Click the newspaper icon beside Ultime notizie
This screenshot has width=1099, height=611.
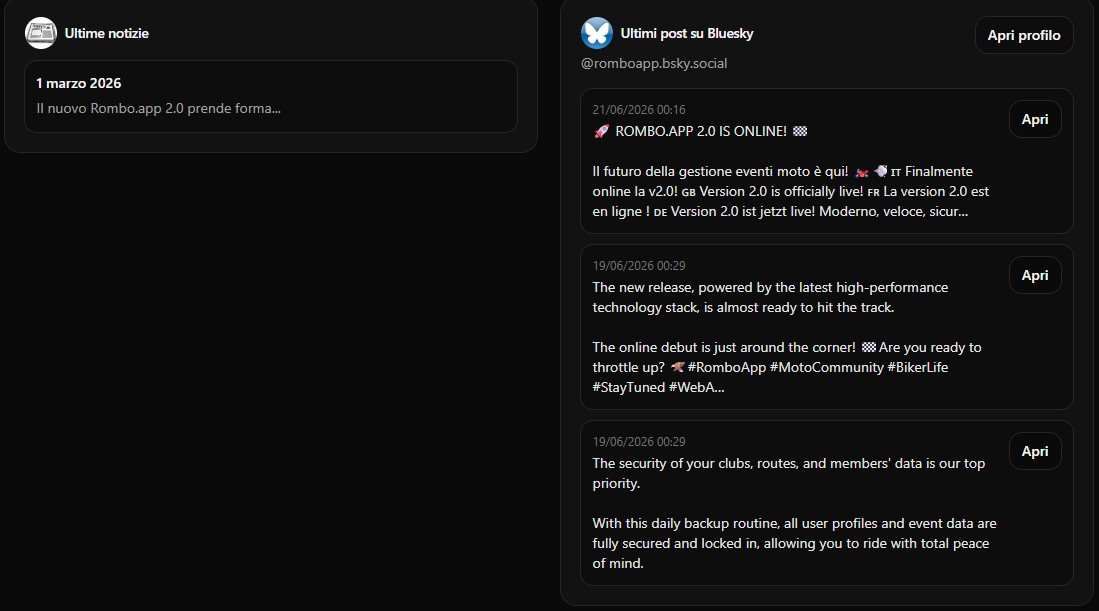tap(41, 33)
